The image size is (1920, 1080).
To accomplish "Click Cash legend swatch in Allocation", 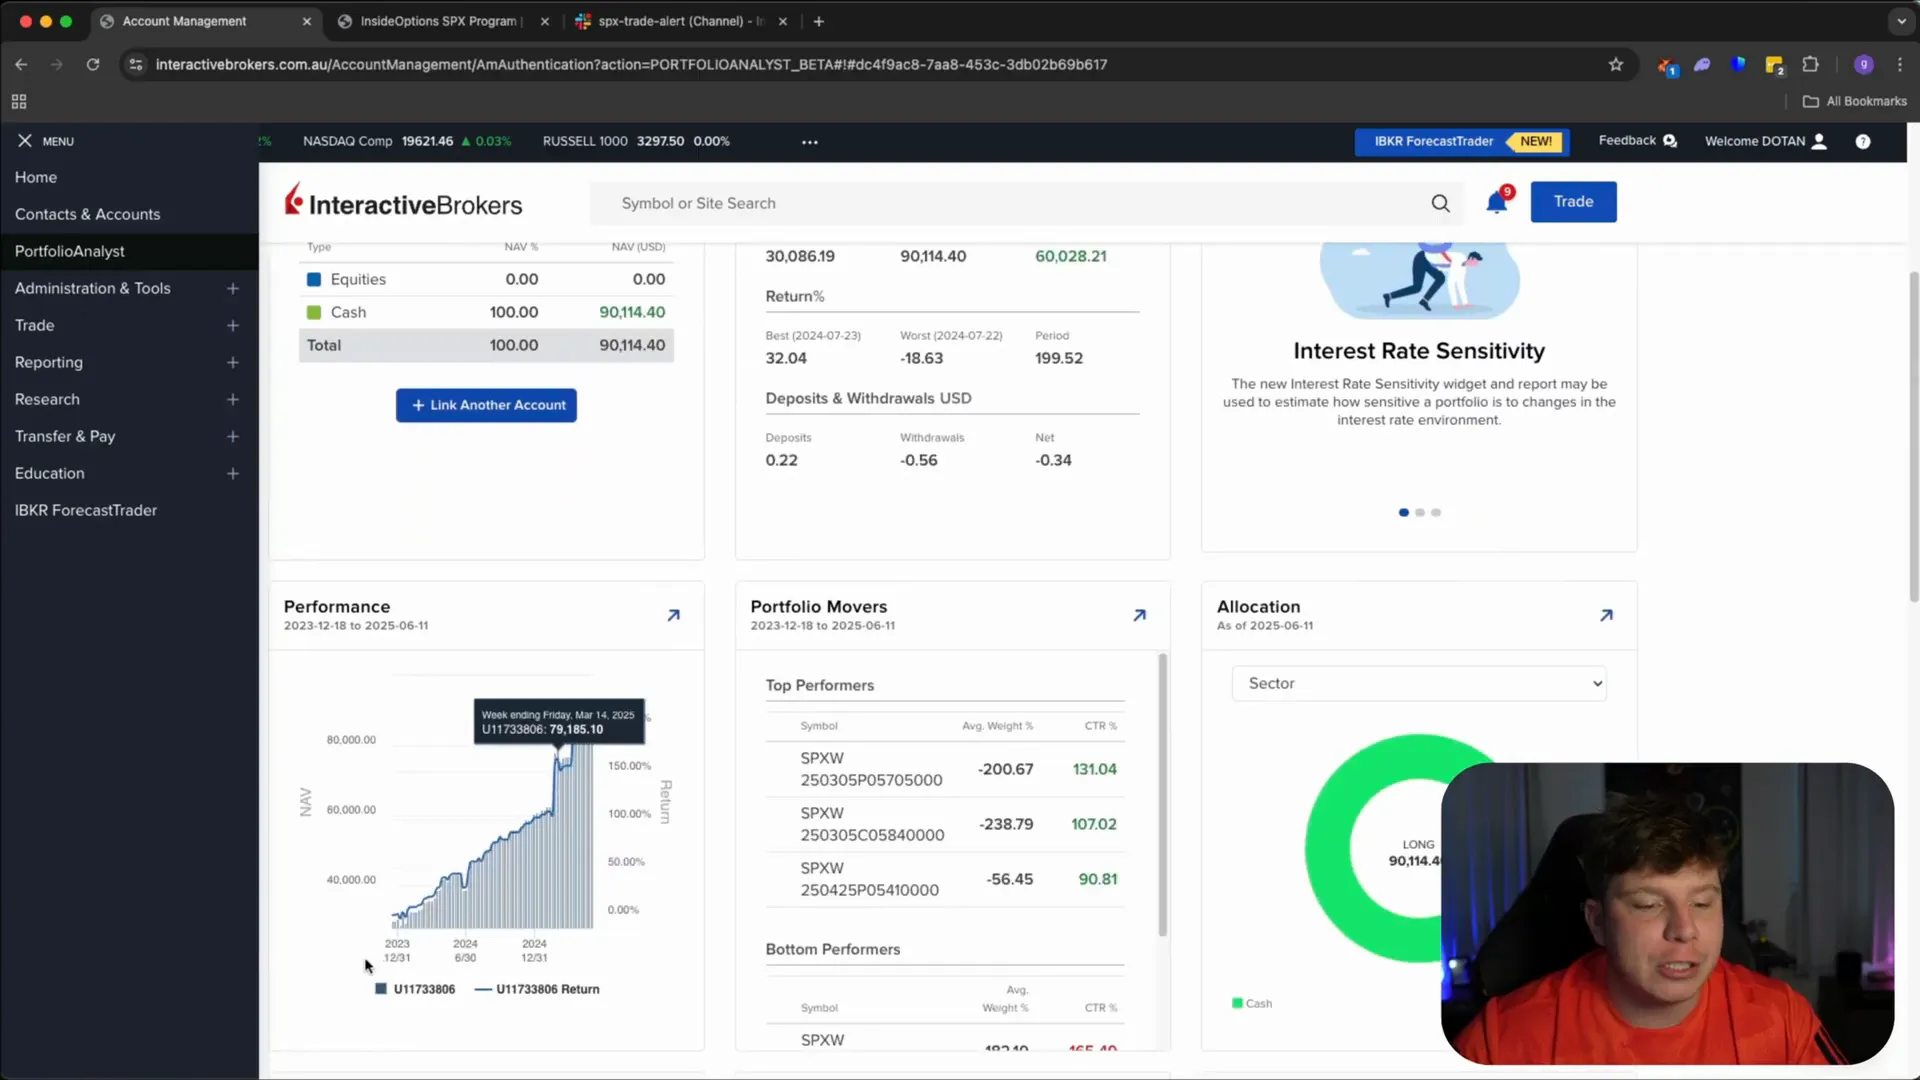I will point(1237,1003).
